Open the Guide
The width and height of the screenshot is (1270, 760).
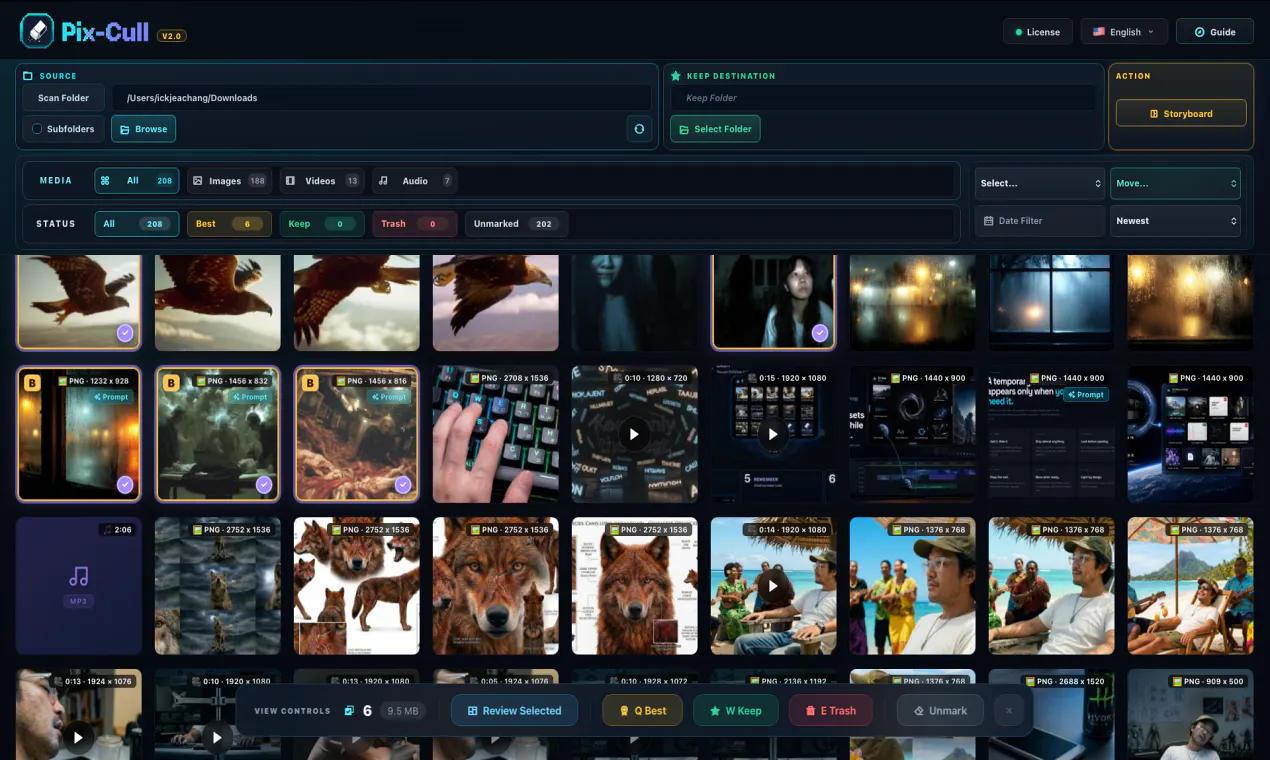(1214, 32)
